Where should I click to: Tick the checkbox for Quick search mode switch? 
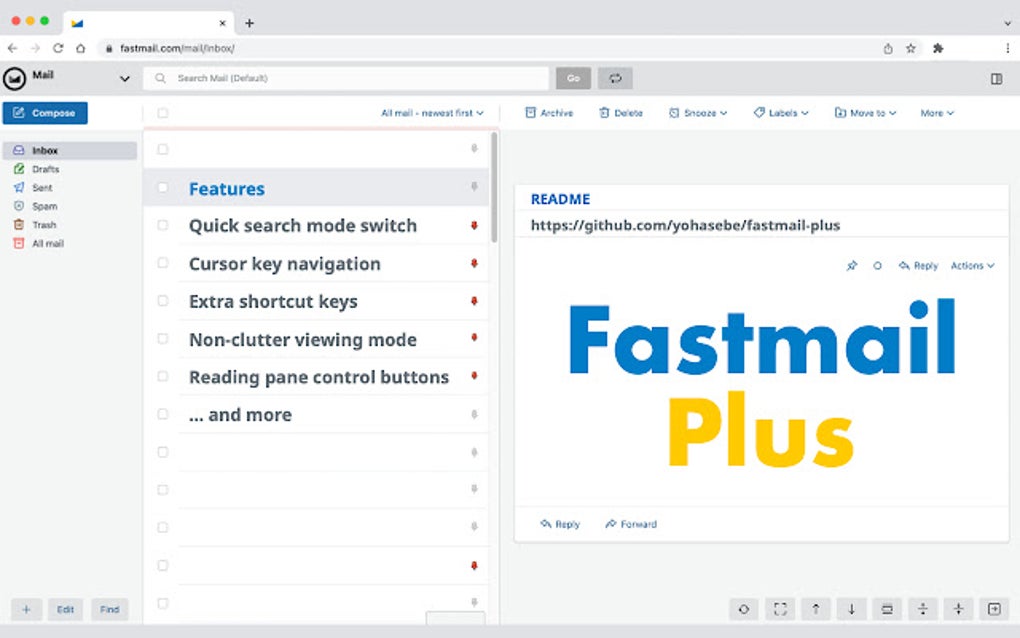[x=163, y=226]
